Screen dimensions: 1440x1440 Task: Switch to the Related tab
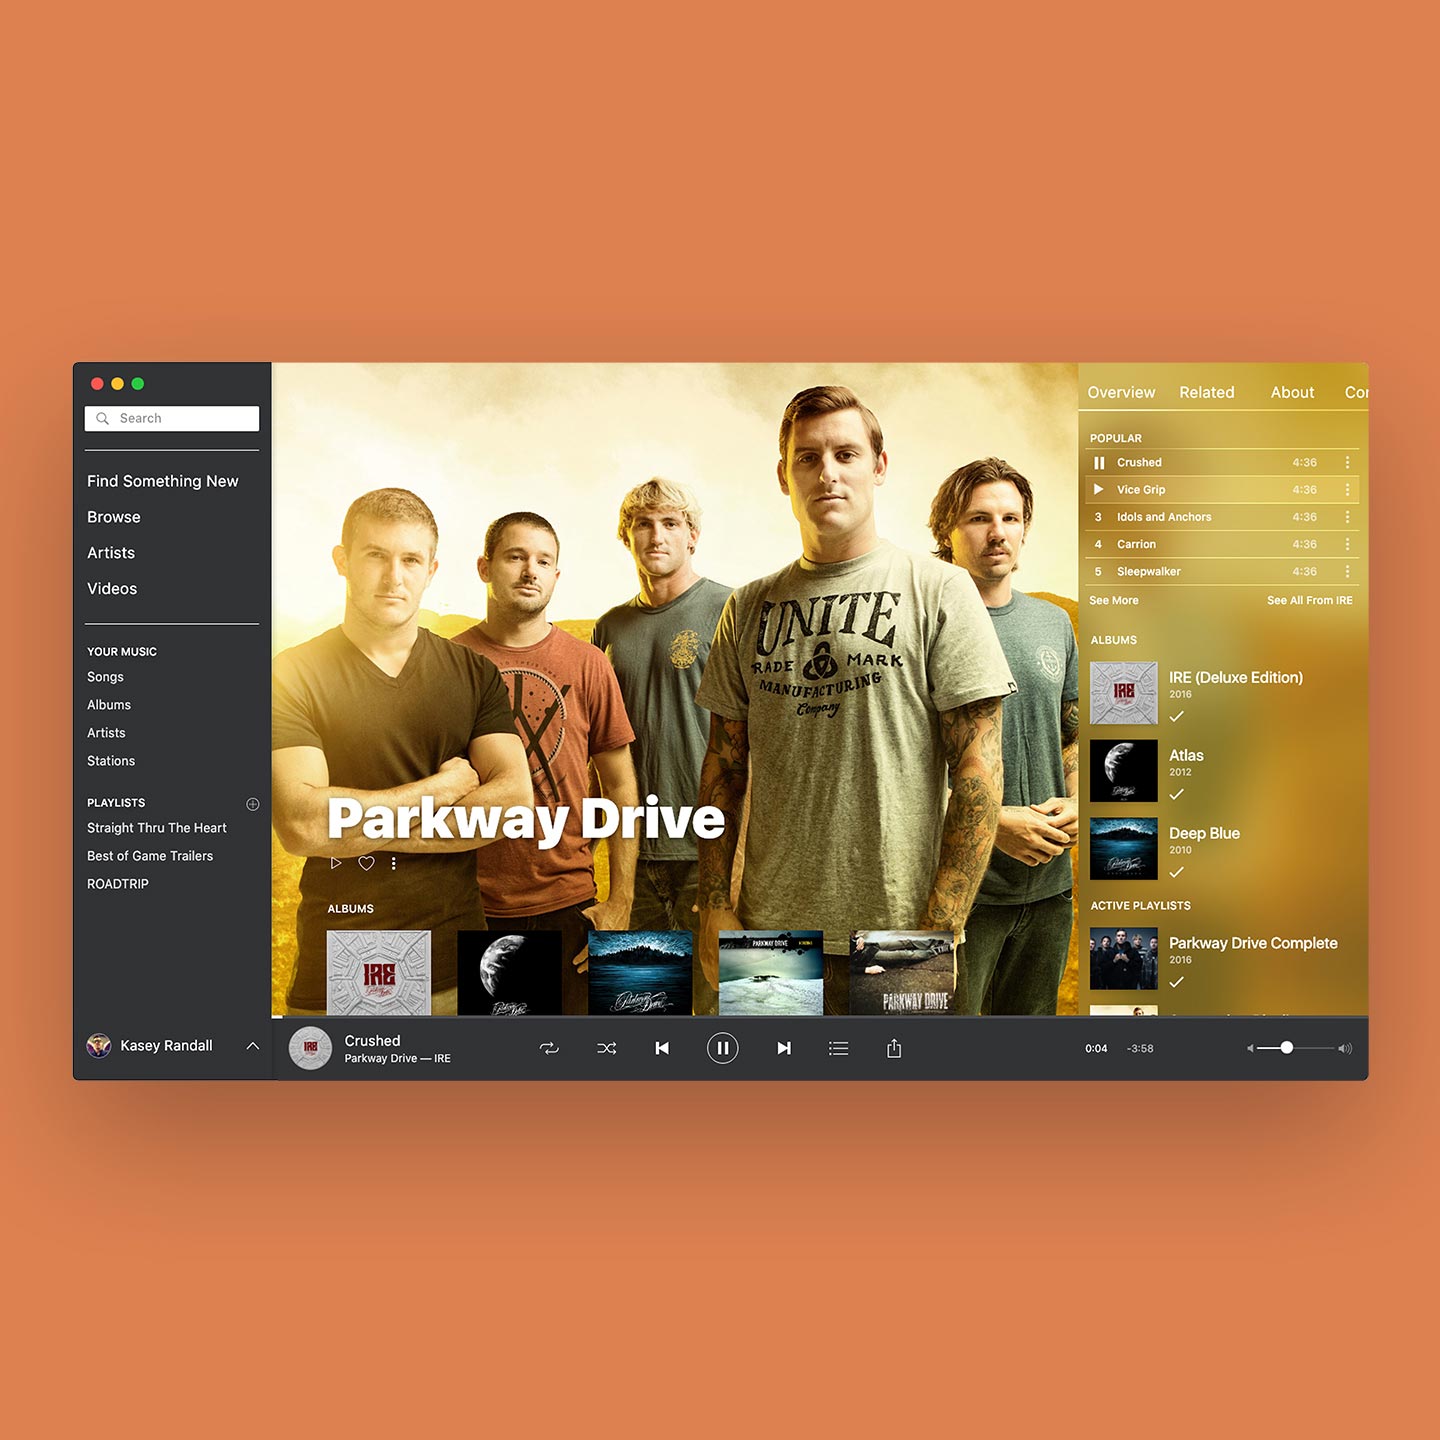[x=1207, y=393]
